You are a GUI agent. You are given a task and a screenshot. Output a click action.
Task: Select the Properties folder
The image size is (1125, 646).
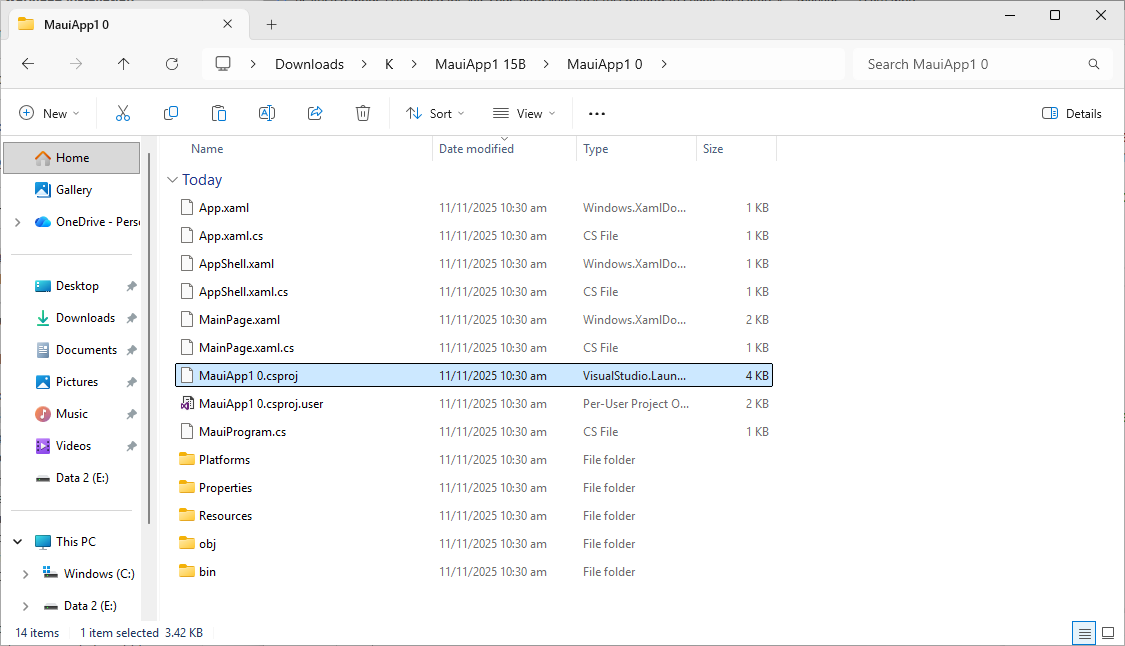coord(474,487)
